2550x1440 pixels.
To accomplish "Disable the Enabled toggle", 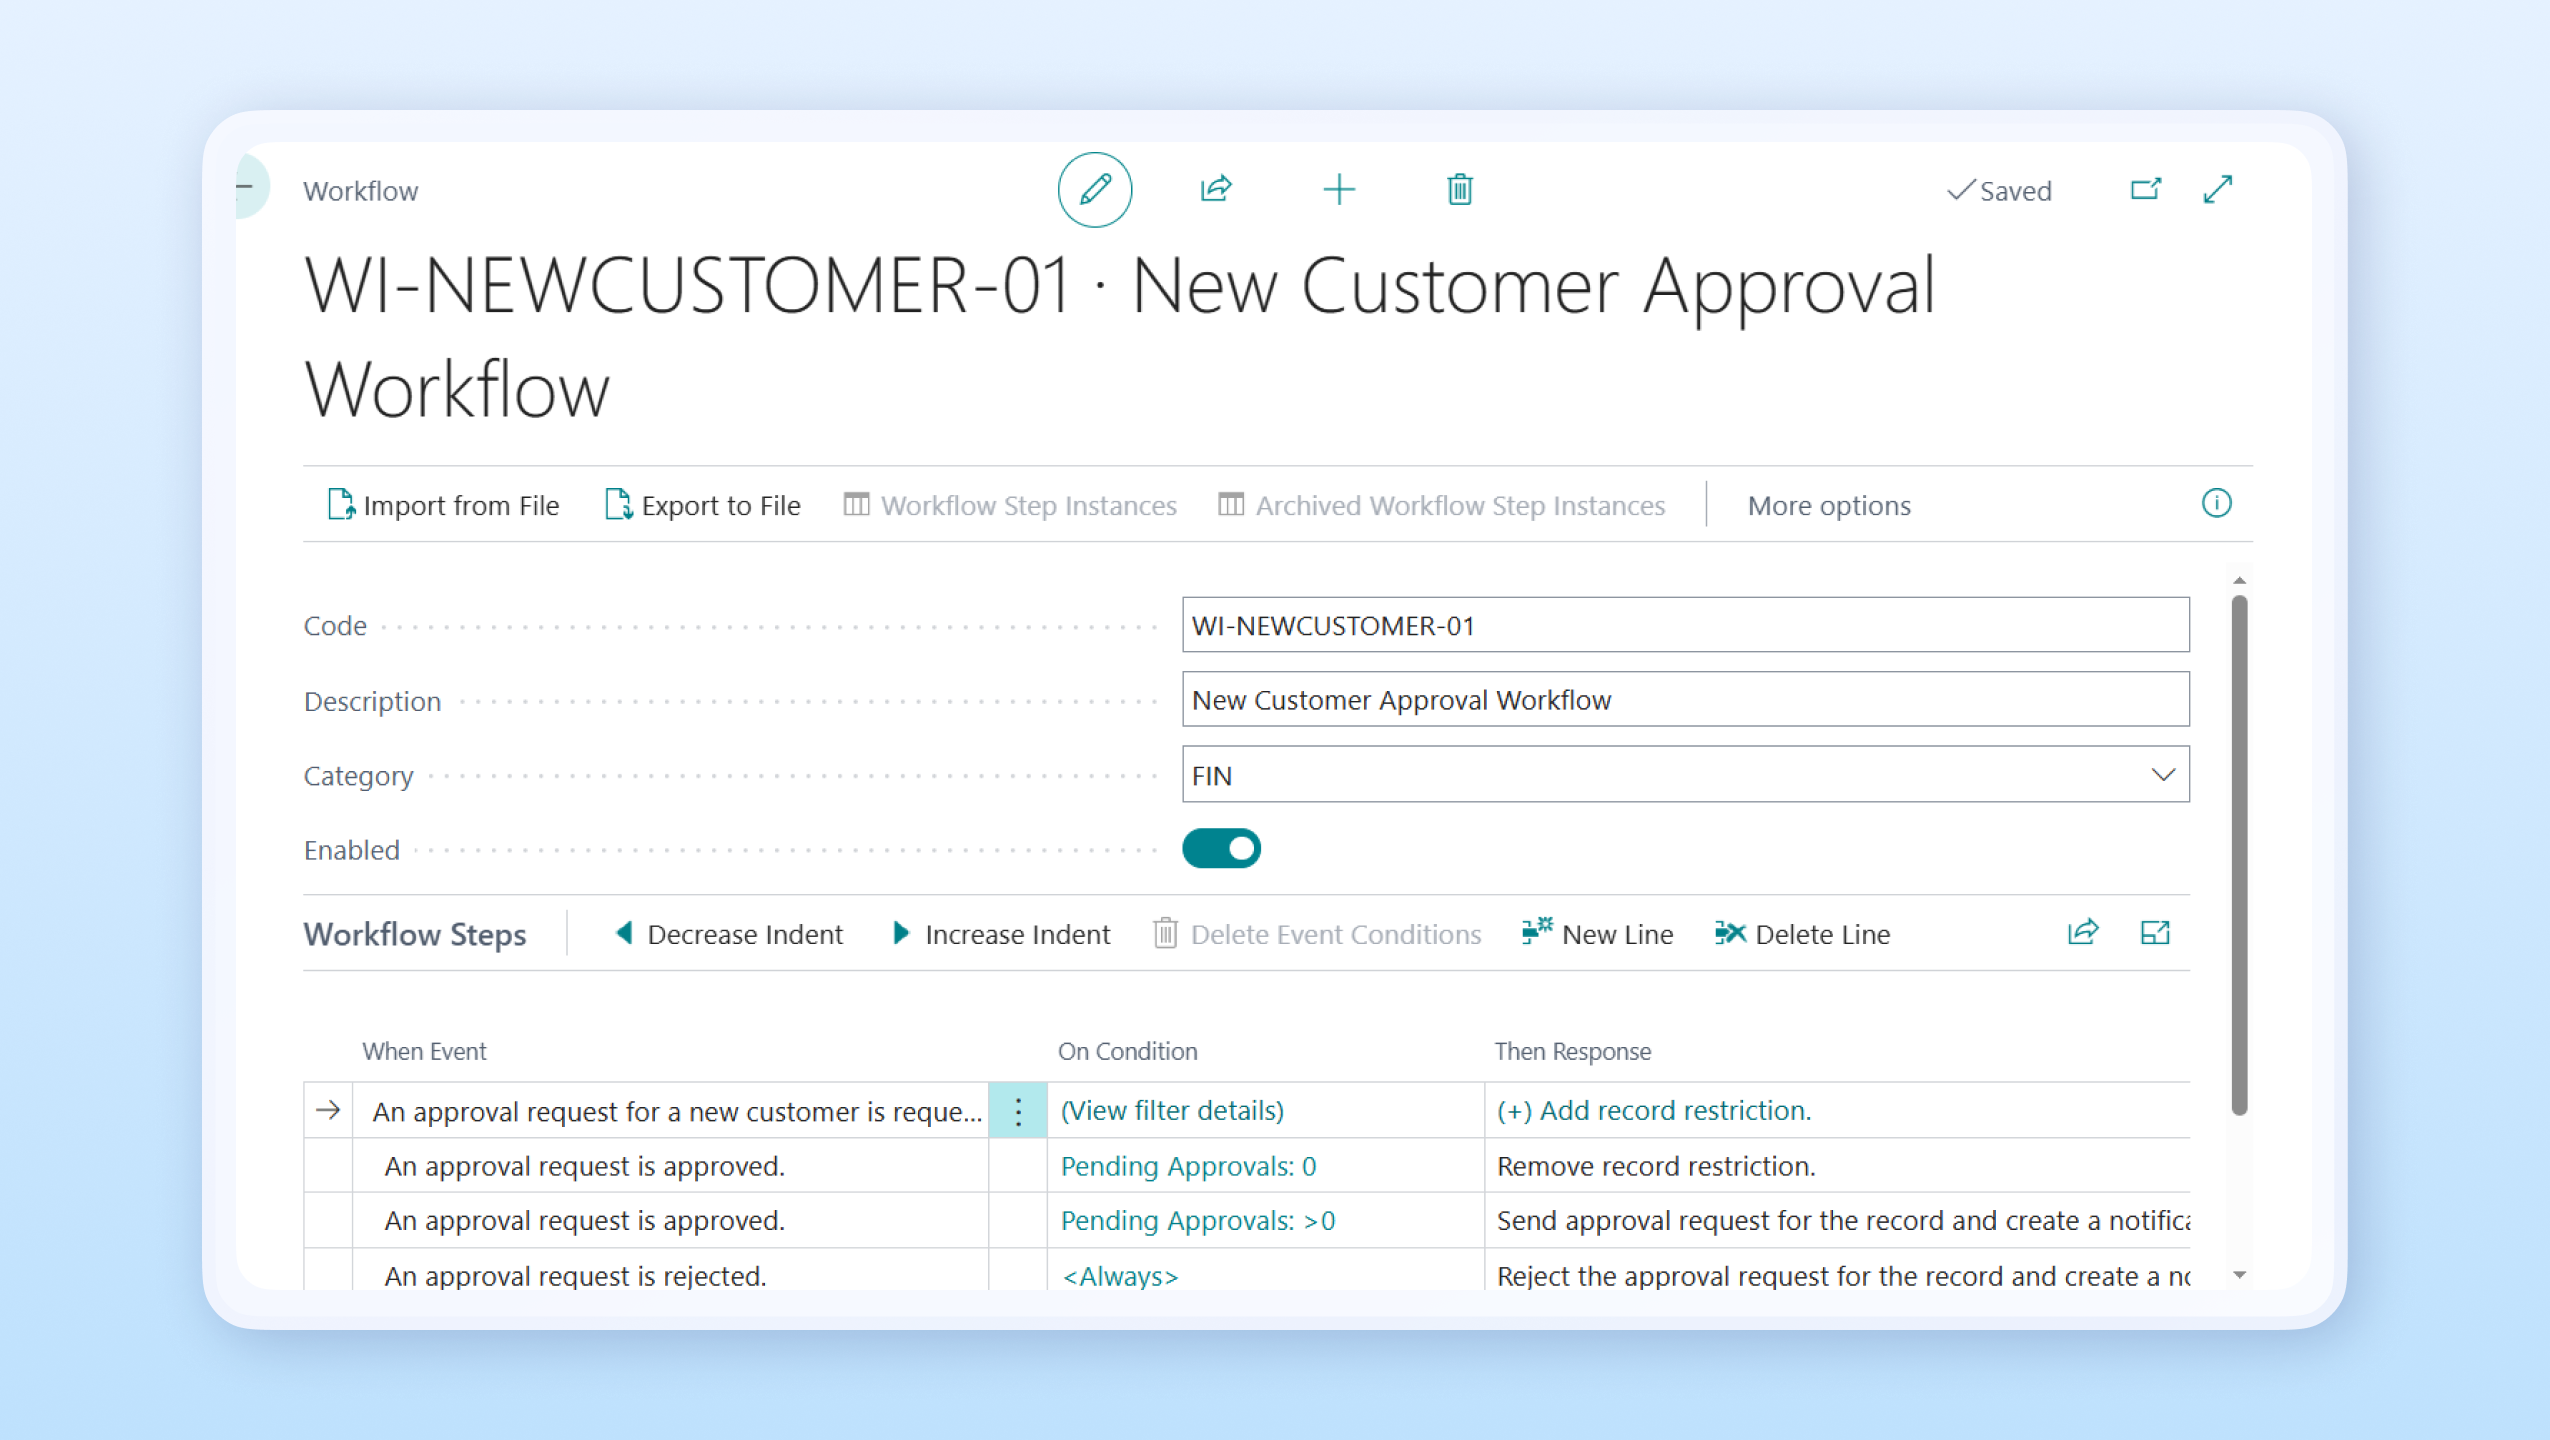I will (x=1222, y=848).
